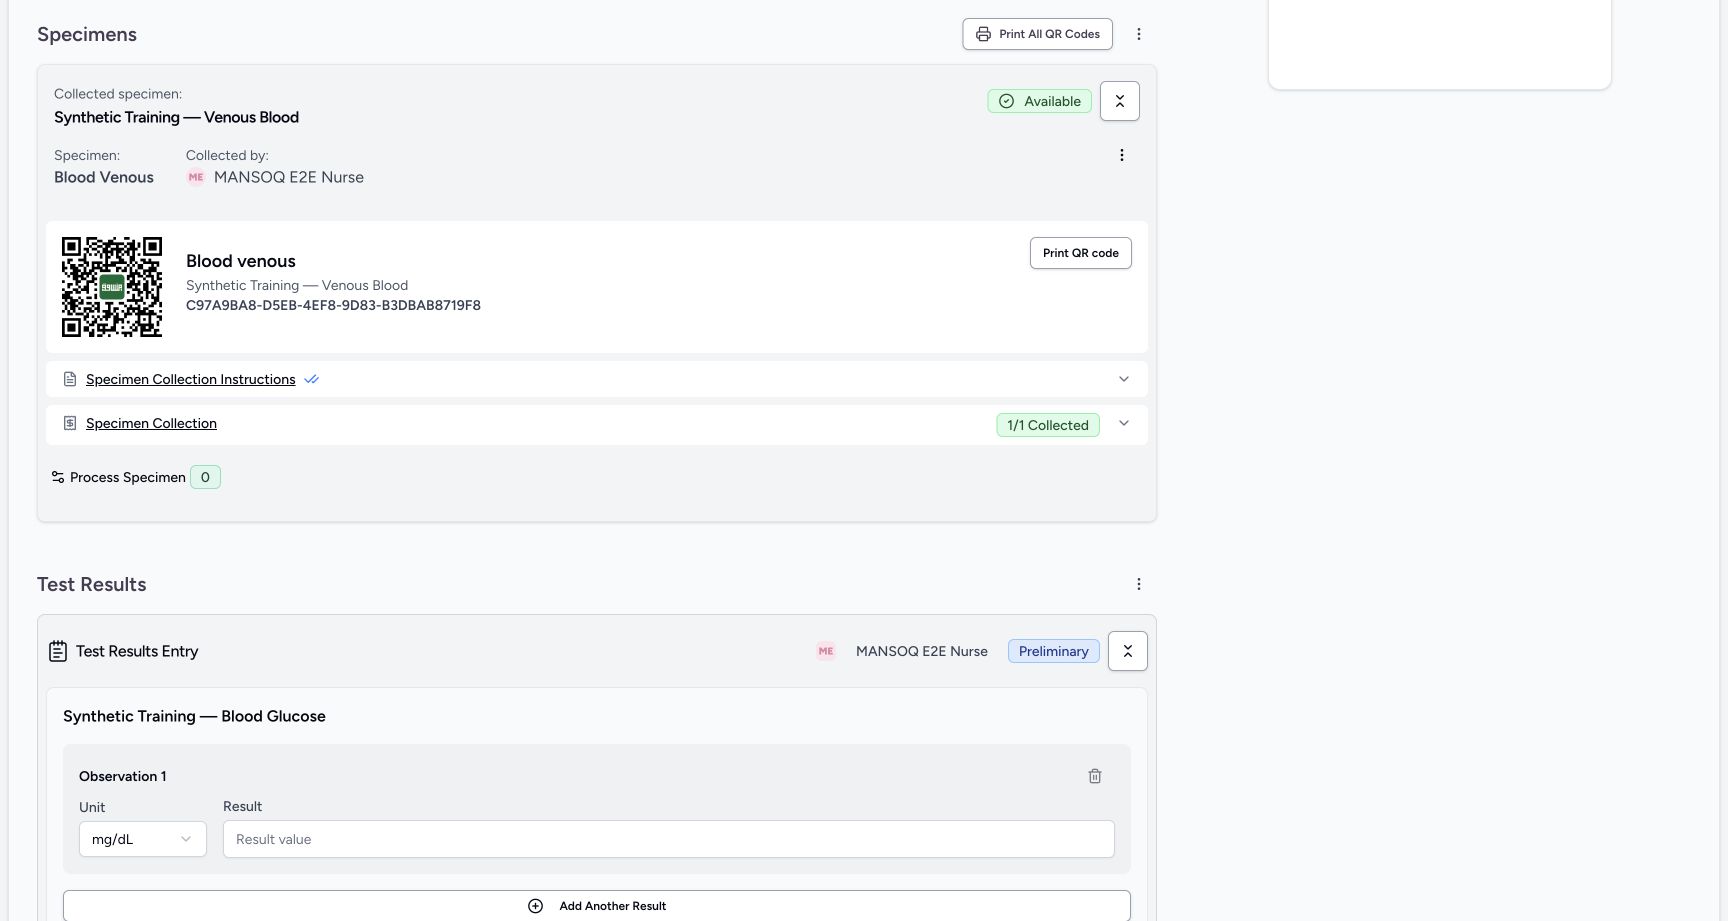This screenshot has height=921, width=1728.
Task: Click the Process Specimen label
Action: click(128, 477)
